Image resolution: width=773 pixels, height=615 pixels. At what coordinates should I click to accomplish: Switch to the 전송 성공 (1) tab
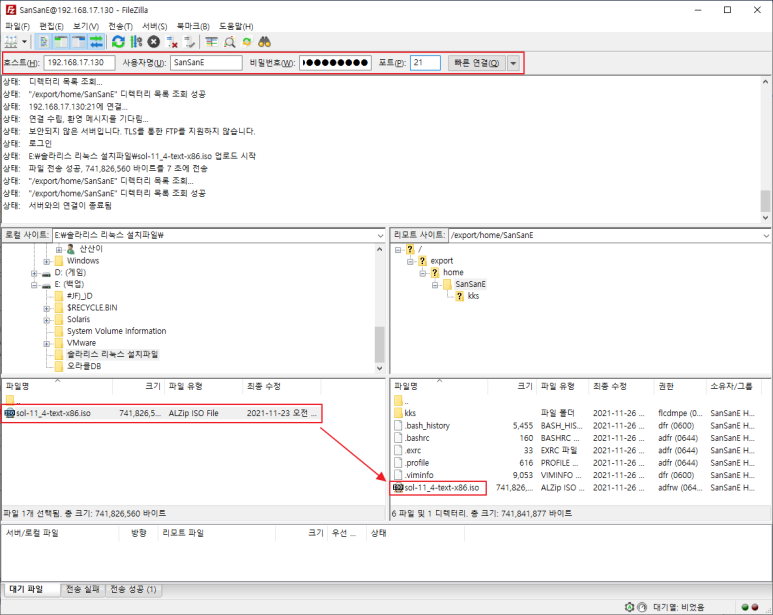point(133,589)
